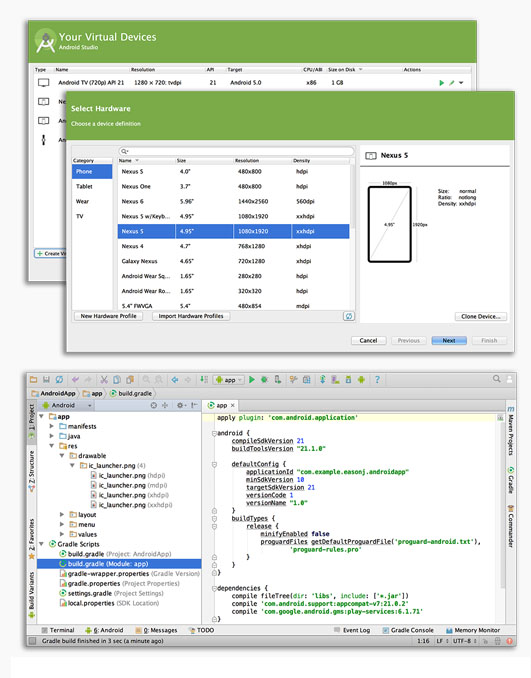Click the Cut scissors icon
Viewport: 531px width, 678px height.
pos(104,380)
